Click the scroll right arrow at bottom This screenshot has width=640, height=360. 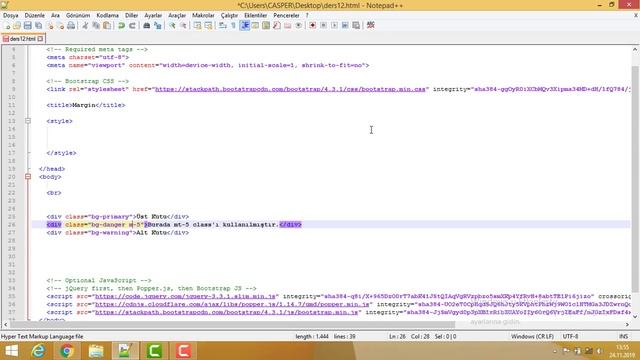click(x=627, y=324)
